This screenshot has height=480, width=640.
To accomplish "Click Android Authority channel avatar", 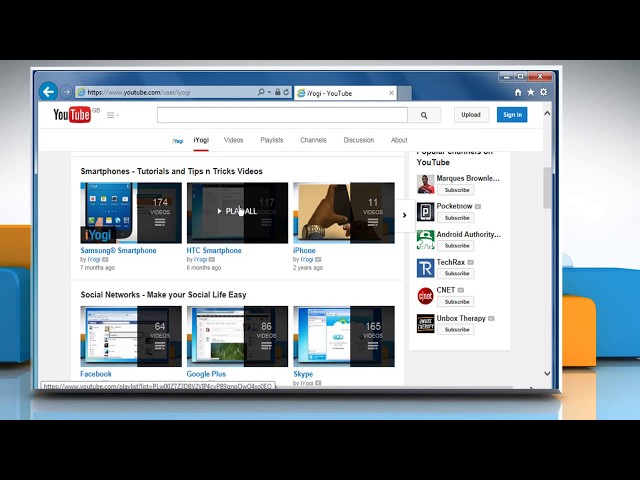I will 425,240.
